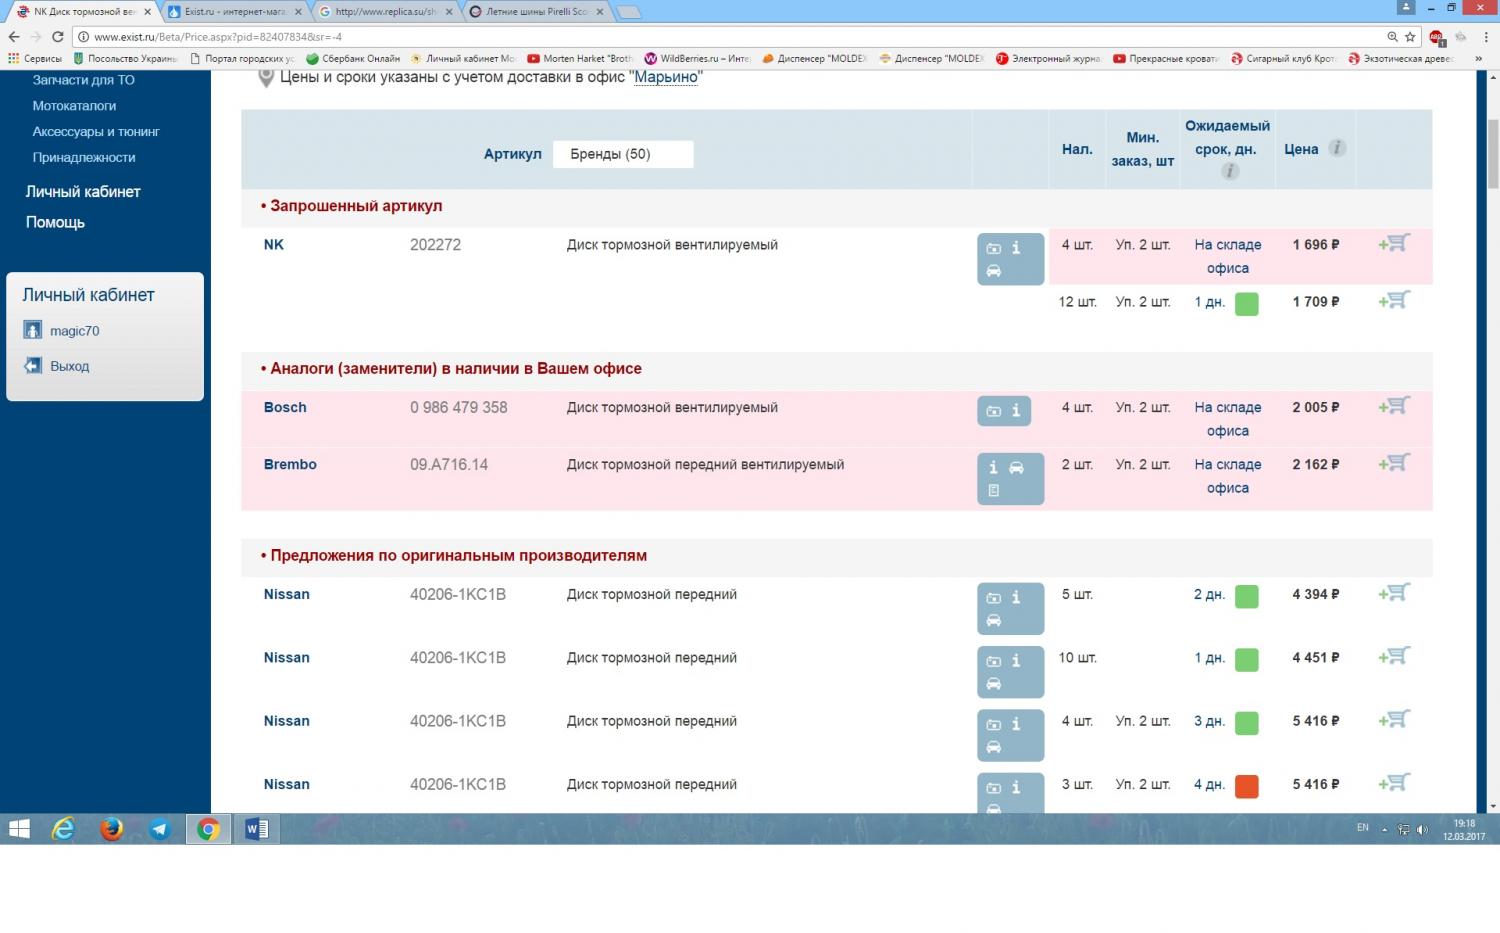Image resolution: width=1500 pixels, height=933 pixels.
Task: Click green indicator in NK 1 дн. row
Action: [x=1247, y=304]
